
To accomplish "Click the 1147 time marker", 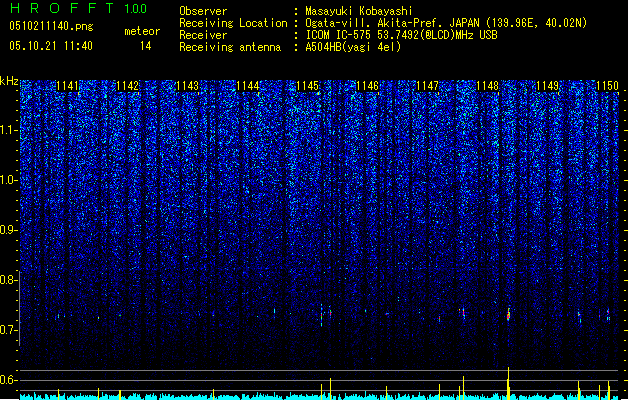I will coord(428,86).
